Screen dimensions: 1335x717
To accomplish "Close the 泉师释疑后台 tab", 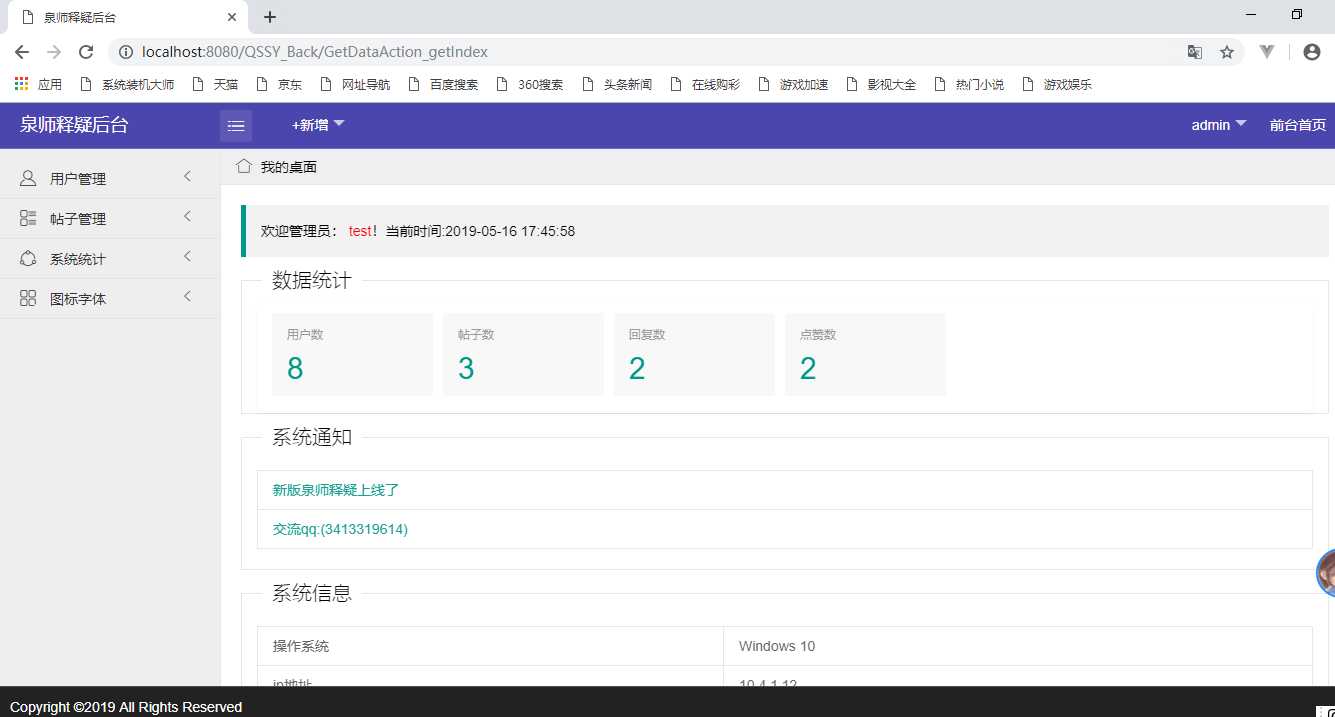I will point(232,17).
